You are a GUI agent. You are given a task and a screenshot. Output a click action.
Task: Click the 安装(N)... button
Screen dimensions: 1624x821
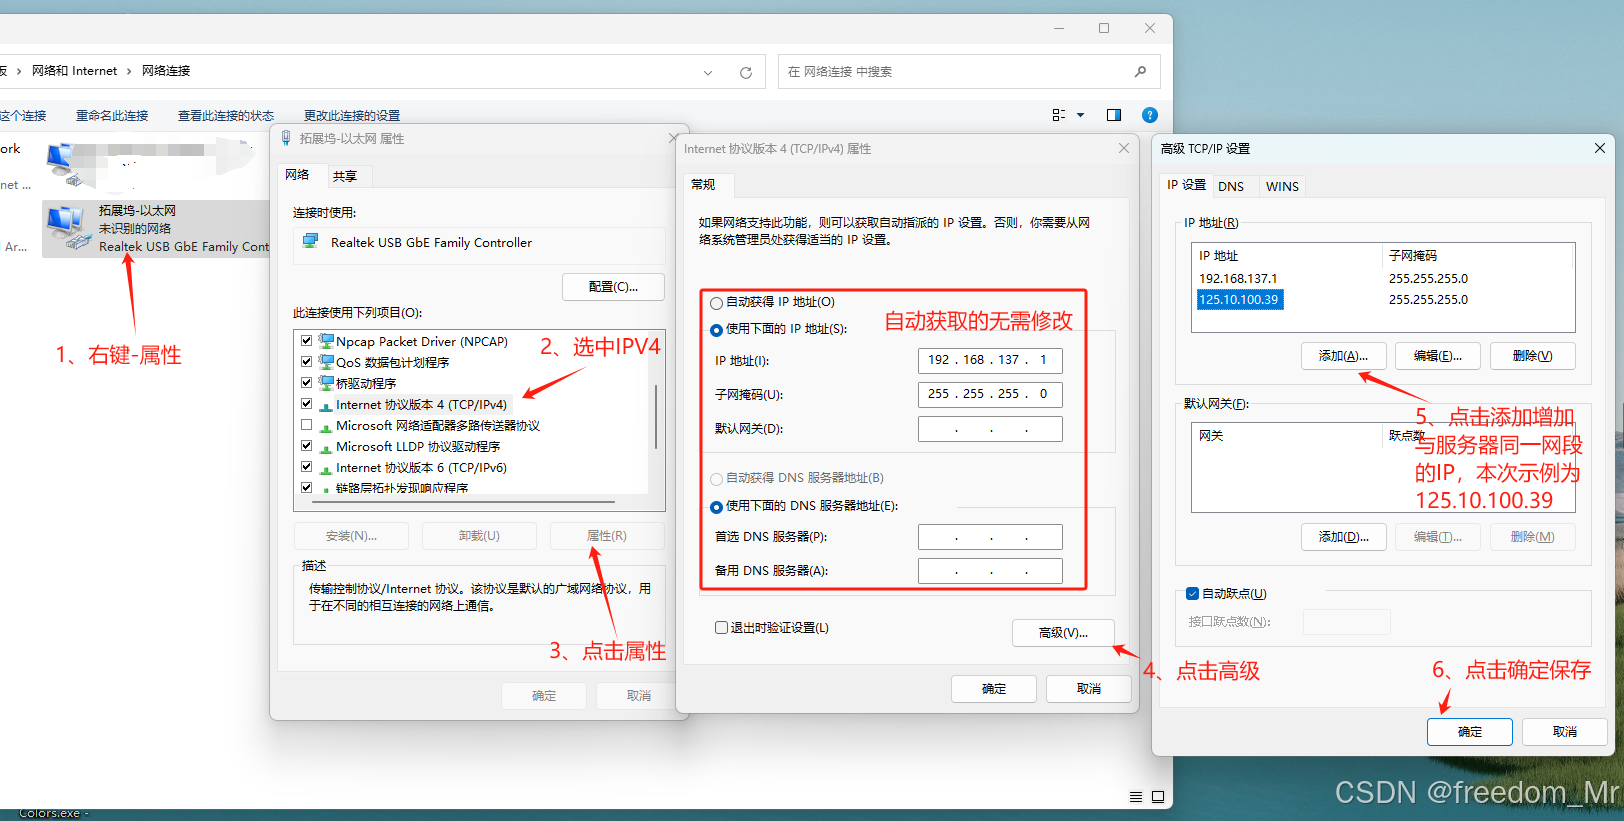click(x=351, y=536)
